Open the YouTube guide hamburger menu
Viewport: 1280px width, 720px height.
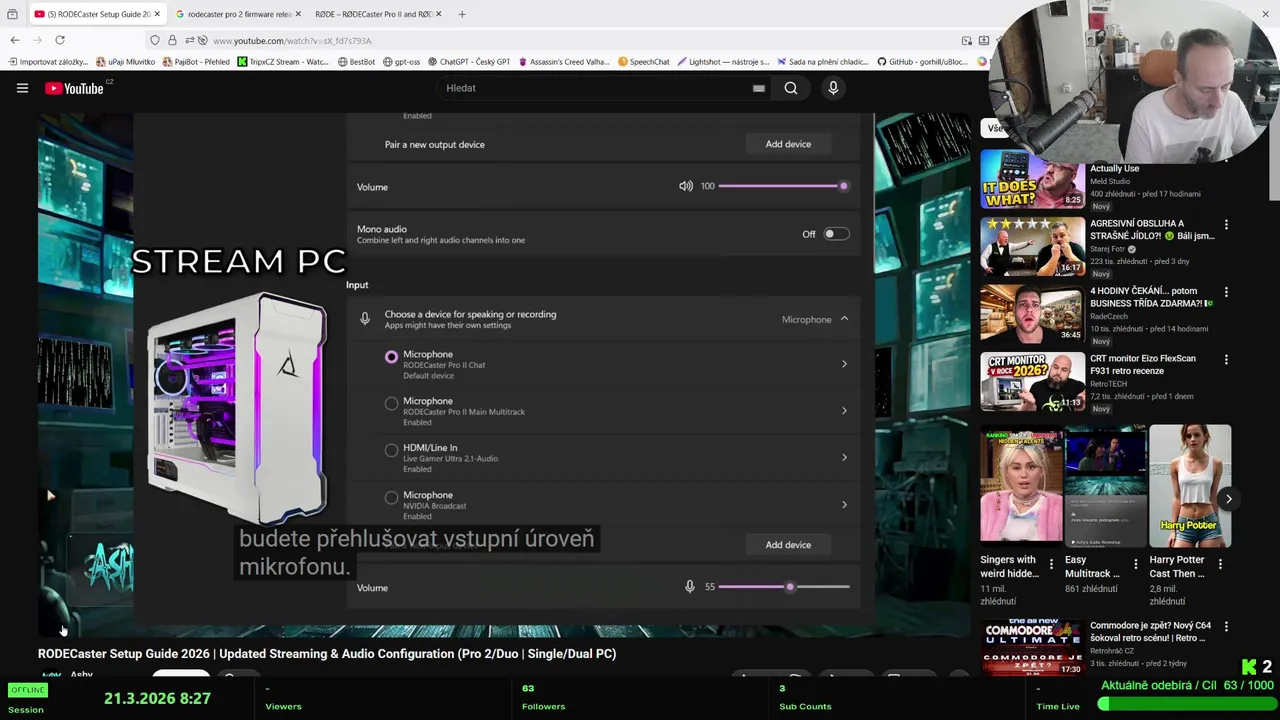(x=22, y=88)
